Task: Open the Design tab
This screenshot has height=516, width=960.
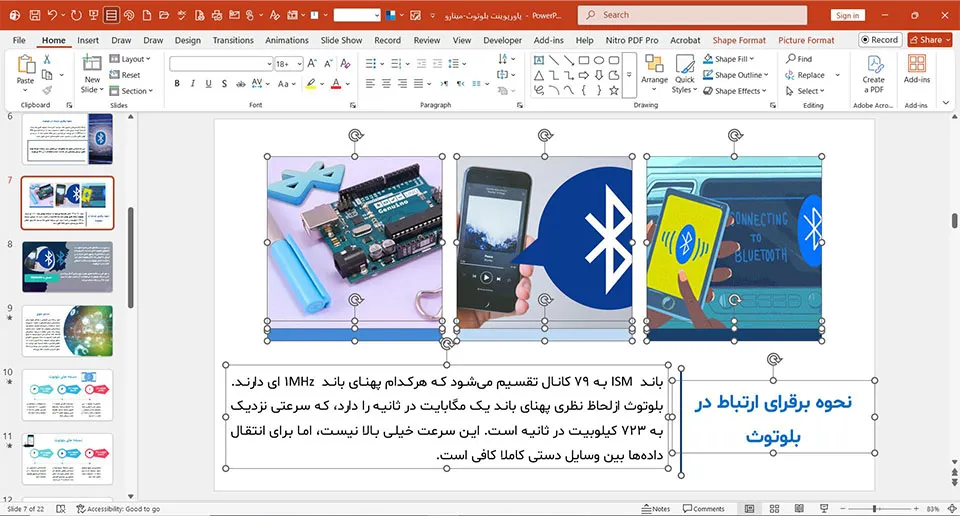Action: (x=187, y=40)
